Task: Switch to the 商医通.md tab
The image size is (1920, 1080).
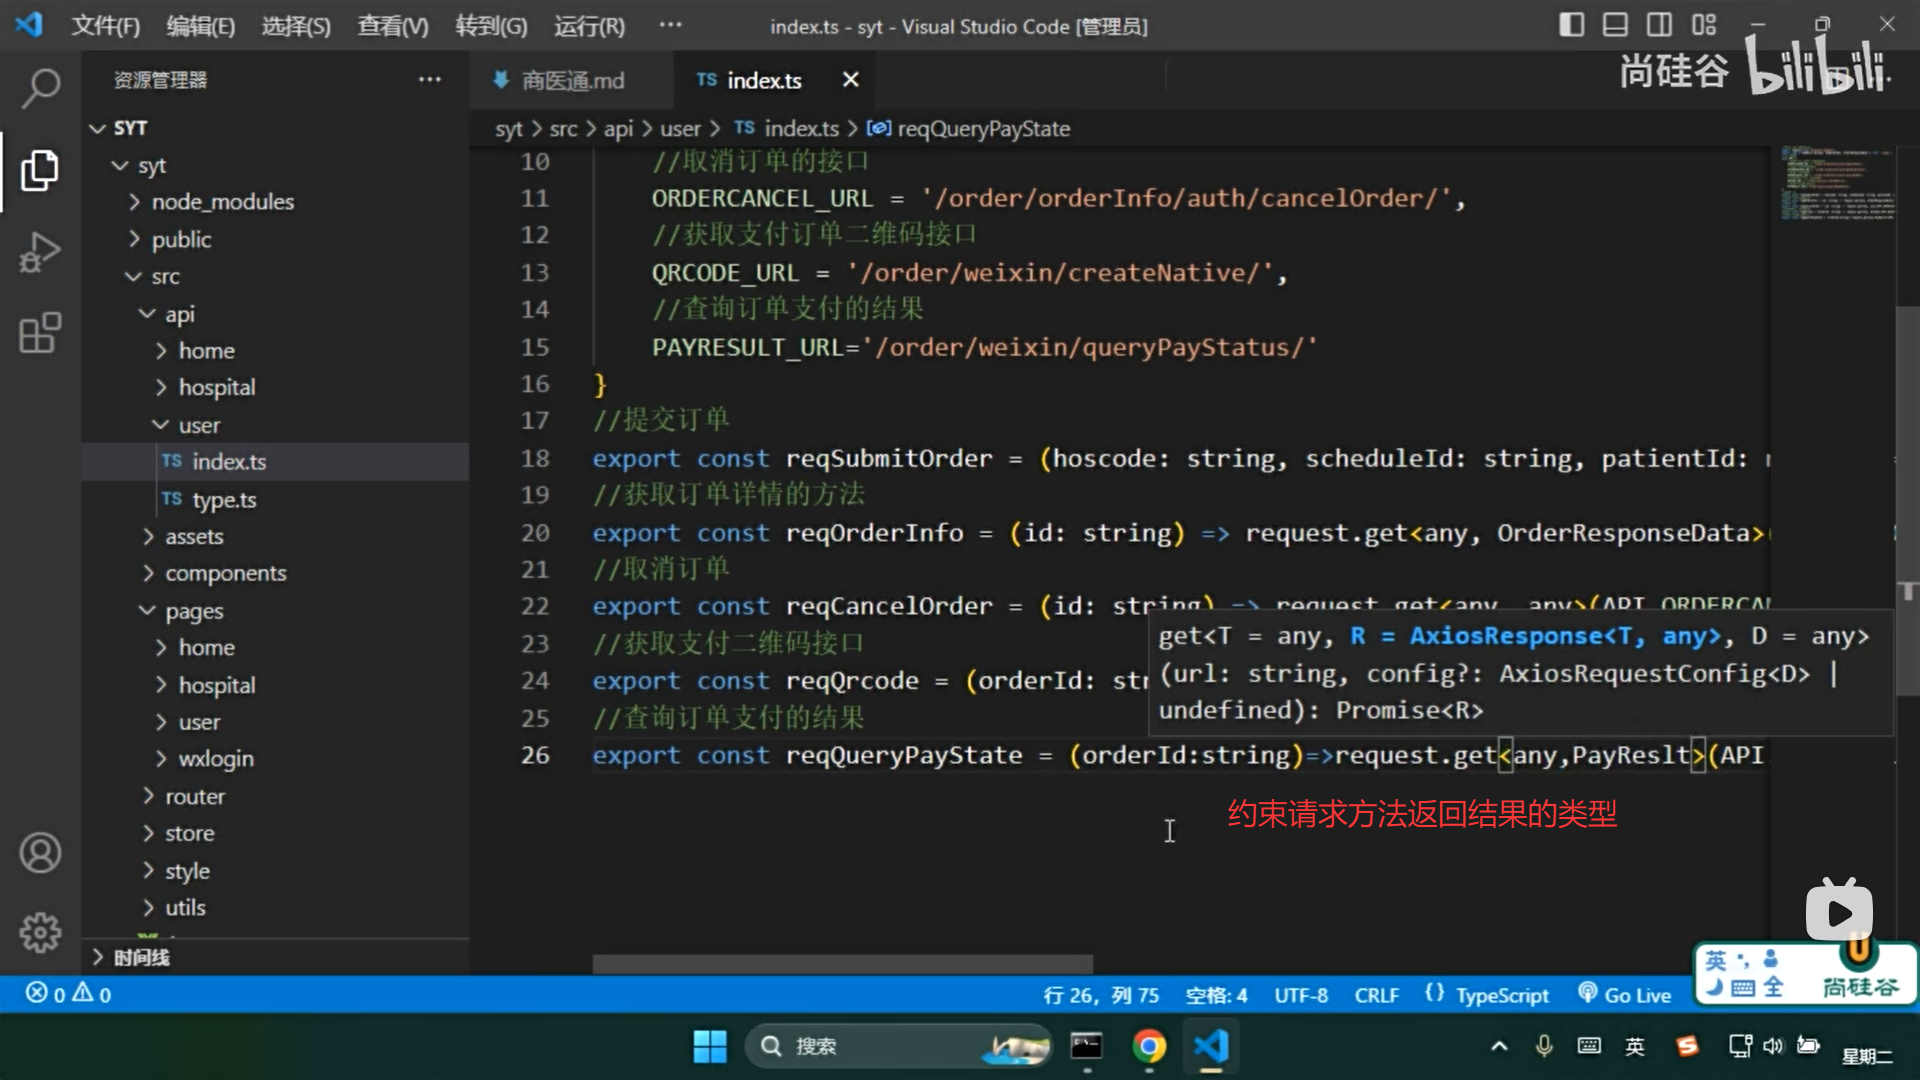Action: click(x=572, y=80)
